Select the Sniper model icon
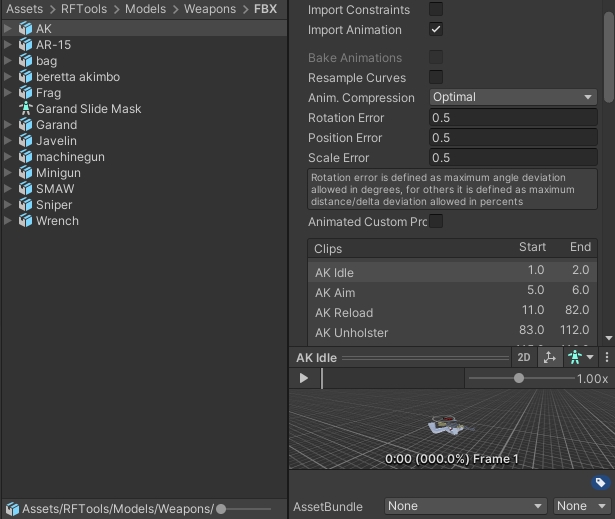 pos(25,205)
